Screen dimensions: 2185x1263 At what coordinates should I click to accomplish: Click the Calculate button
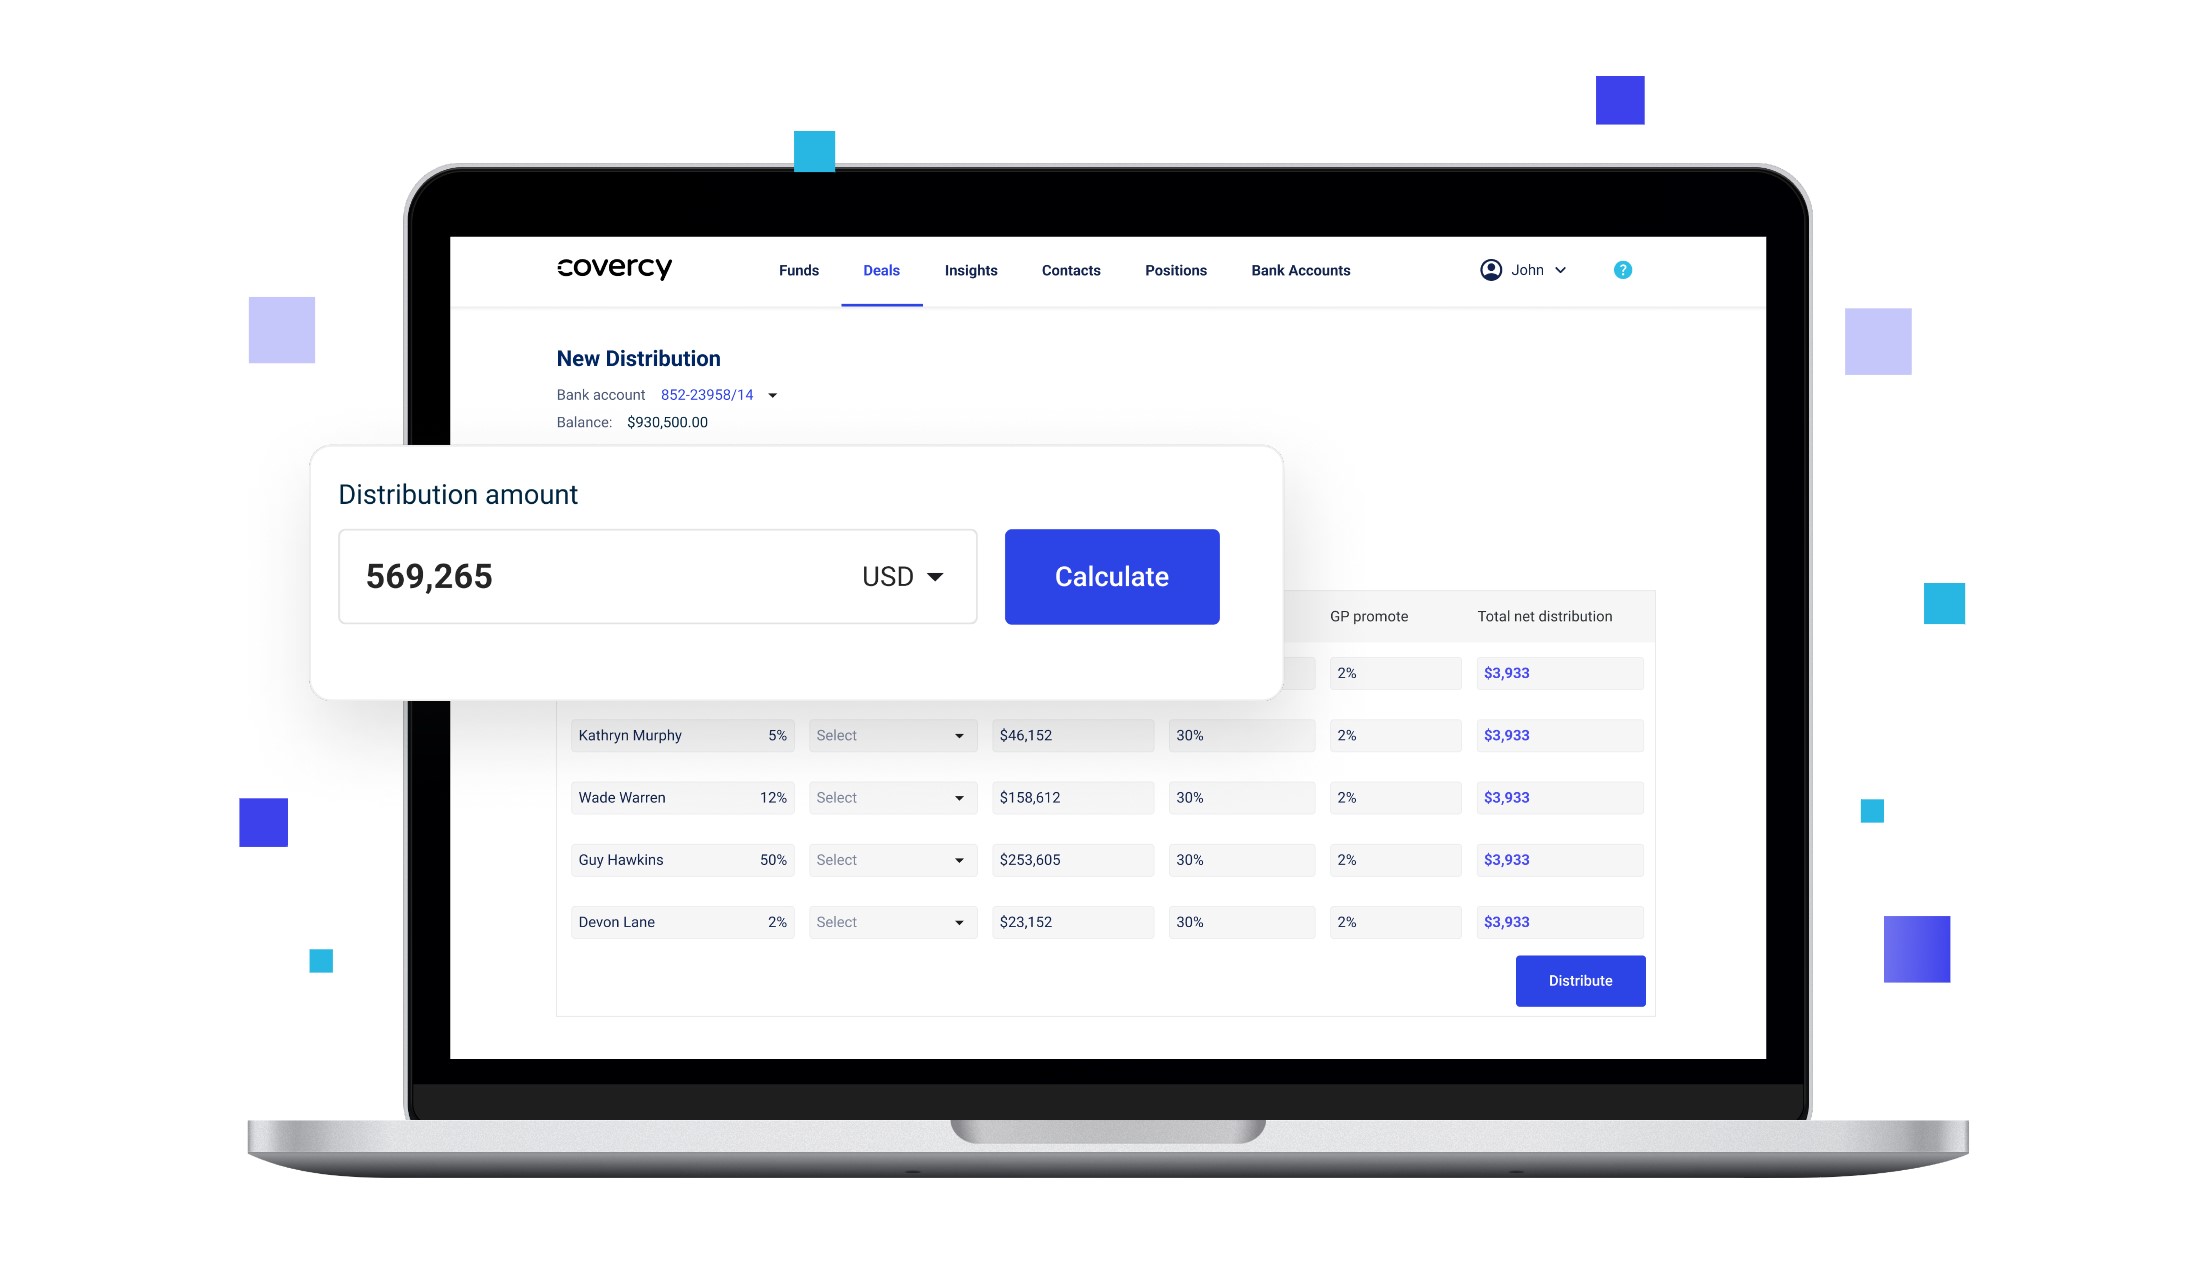coord(1111,576)
